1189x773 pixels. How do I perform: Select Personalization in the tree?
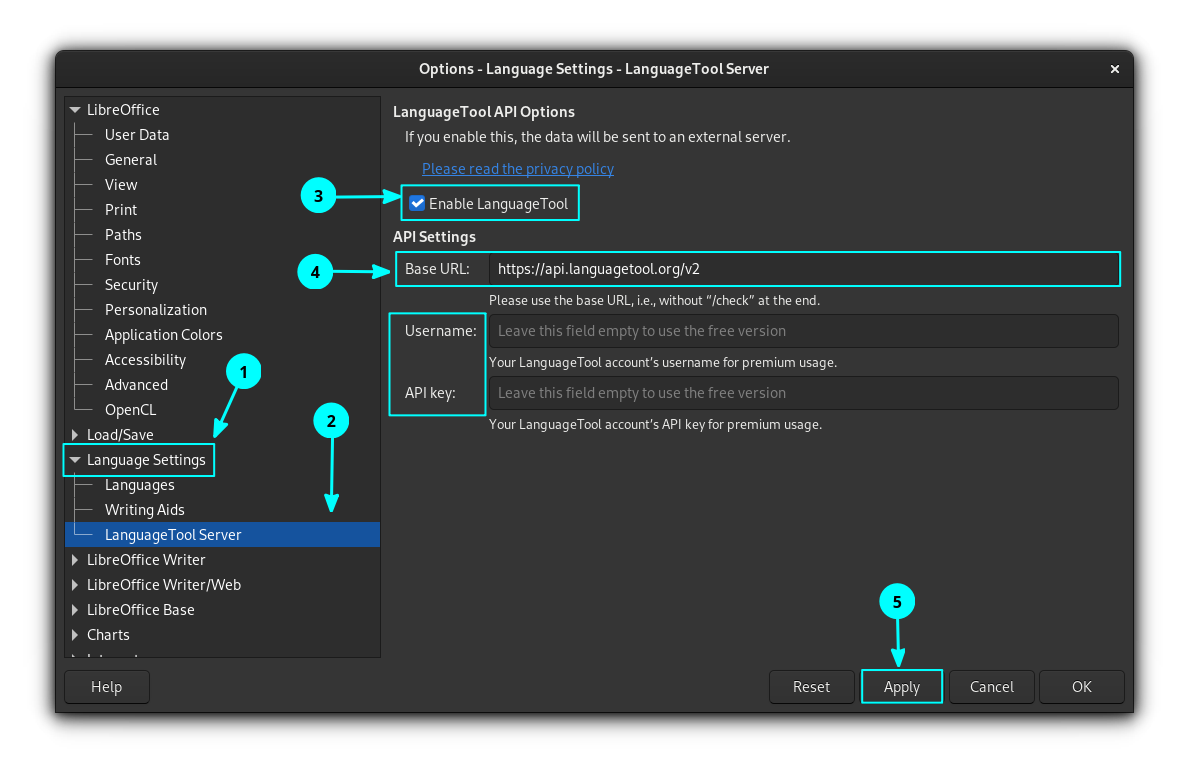[156, 310]
